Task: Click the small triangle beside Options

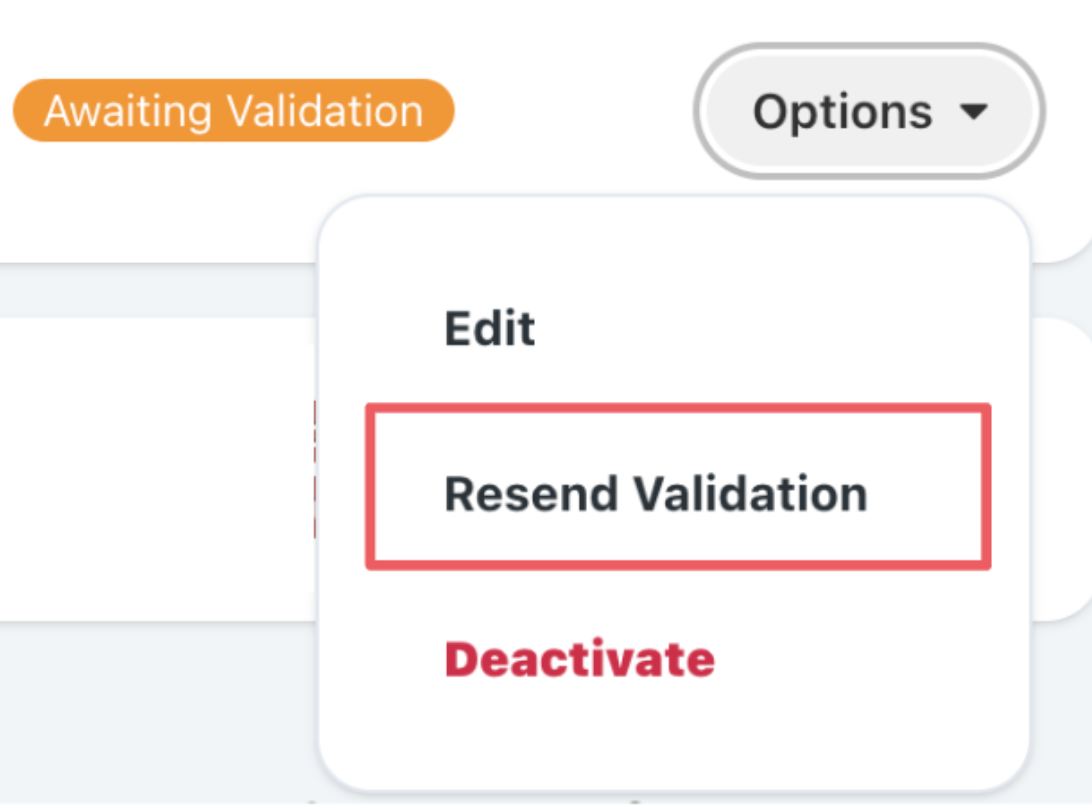Action: click(x=973, y=112)
